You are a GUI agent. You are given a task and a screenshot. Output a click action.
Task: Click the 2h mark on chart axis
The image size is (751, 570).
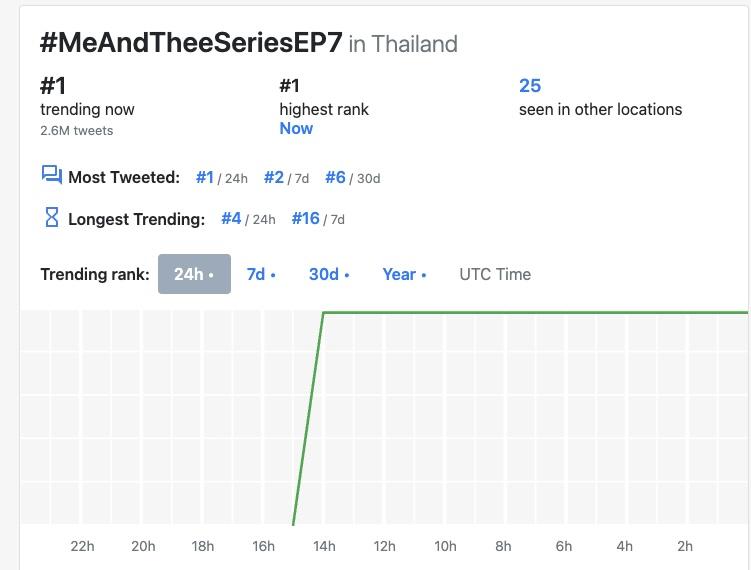click(x=685, y=546)
